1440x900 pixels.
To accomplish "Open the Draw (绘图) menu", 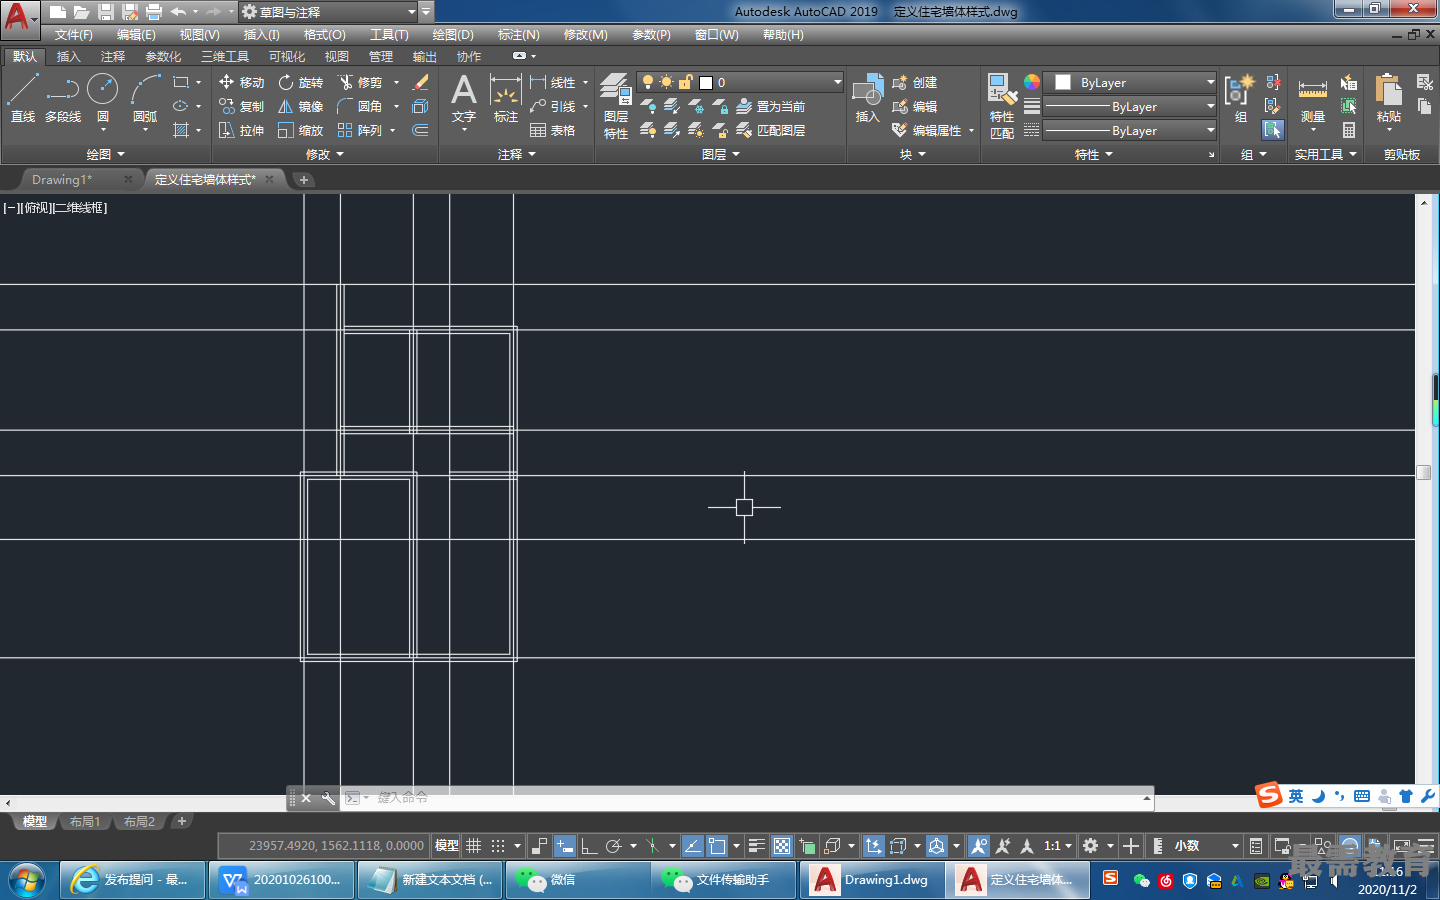I will click(x=453, y=35).
